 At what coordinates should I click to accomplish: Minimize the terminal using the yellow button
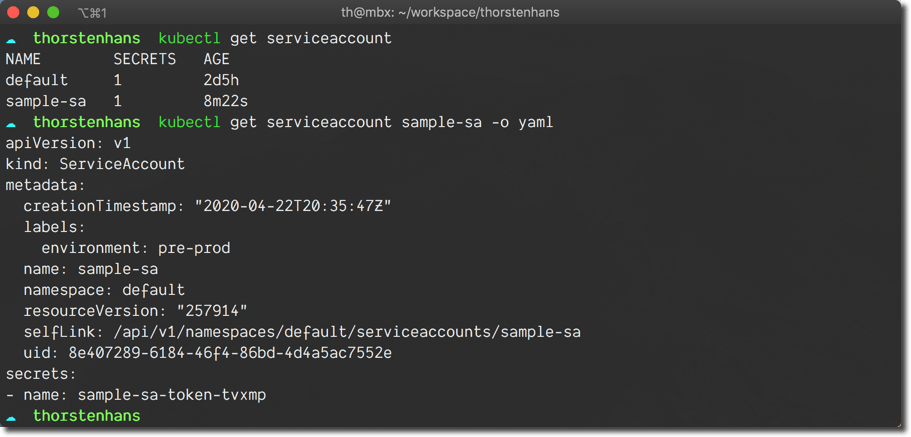pyautogui.click(x=33, y=13)
